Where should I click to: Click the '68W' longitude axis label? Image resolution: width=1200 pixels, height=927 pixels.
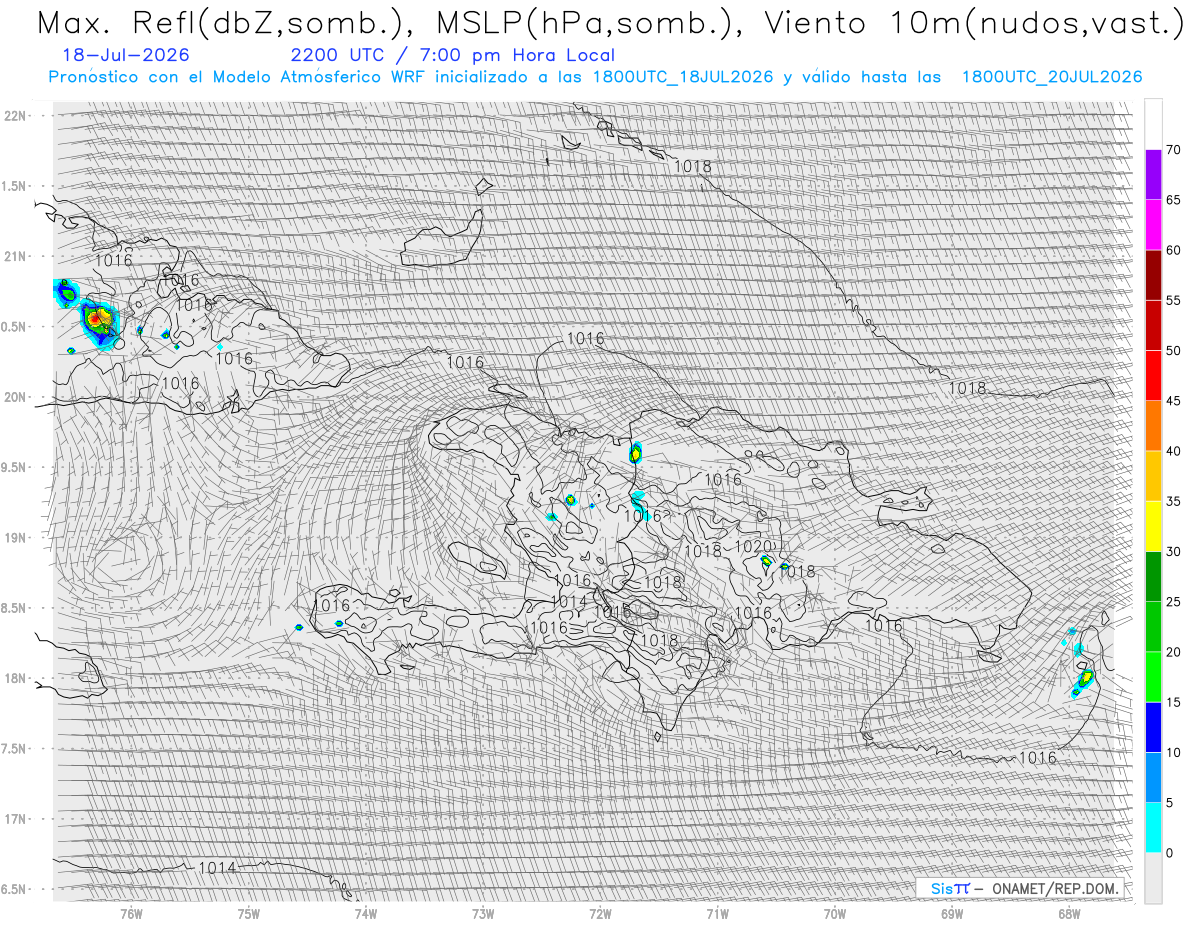(1069, 913)
